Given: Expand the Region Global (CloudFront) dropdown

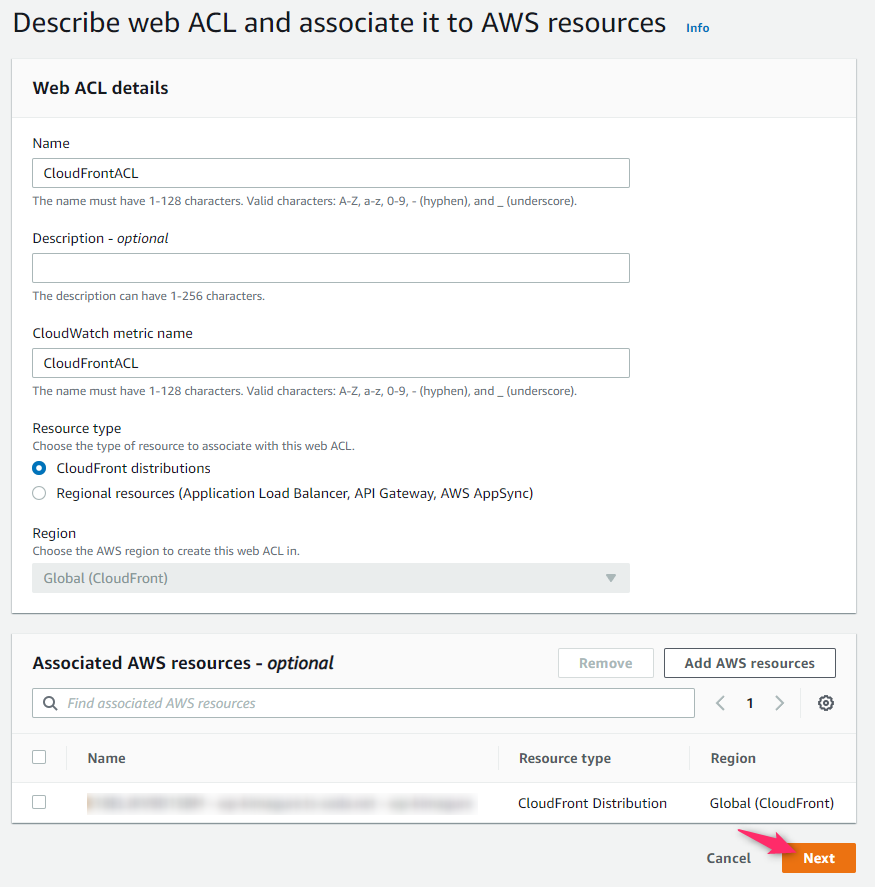Looking at the screenshot, I should click(x=331, y=578).
